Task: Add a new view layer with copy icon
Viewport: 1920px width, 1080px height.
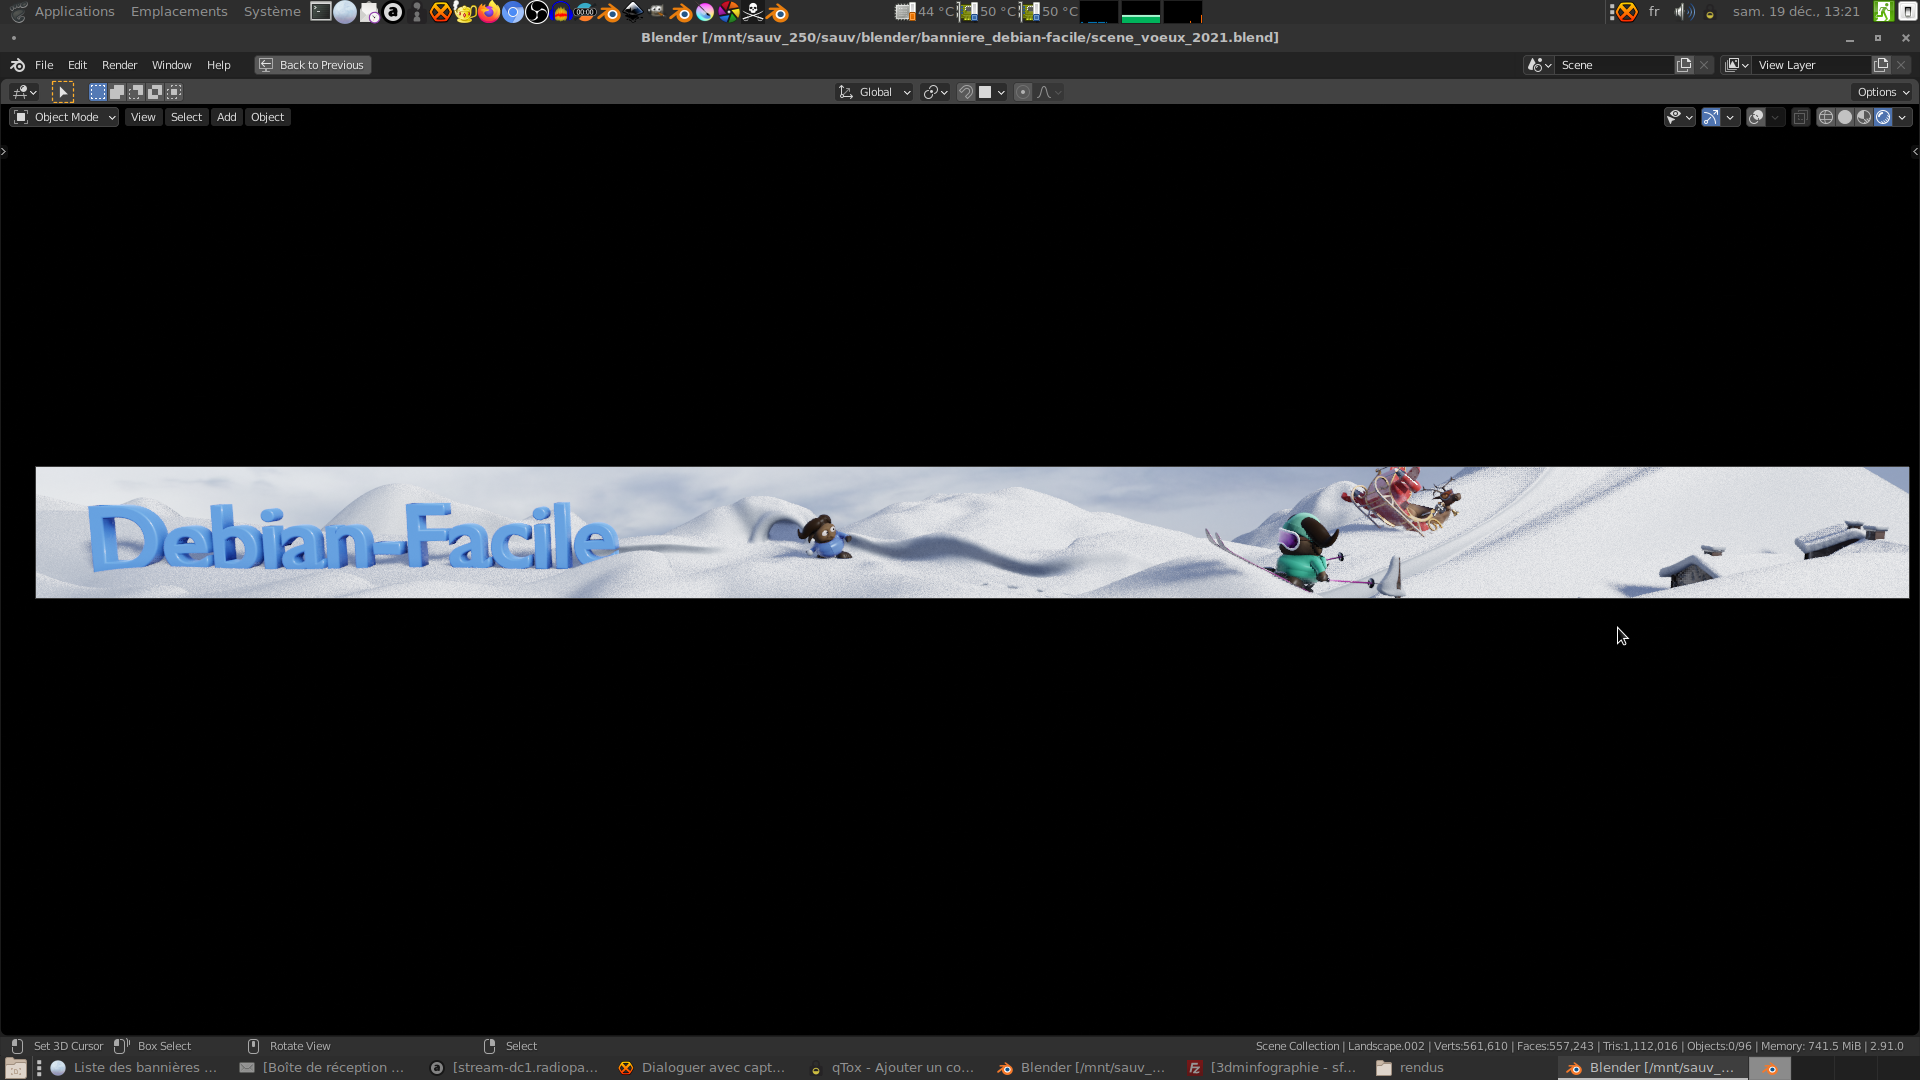Action: [x=1881, y=65]
